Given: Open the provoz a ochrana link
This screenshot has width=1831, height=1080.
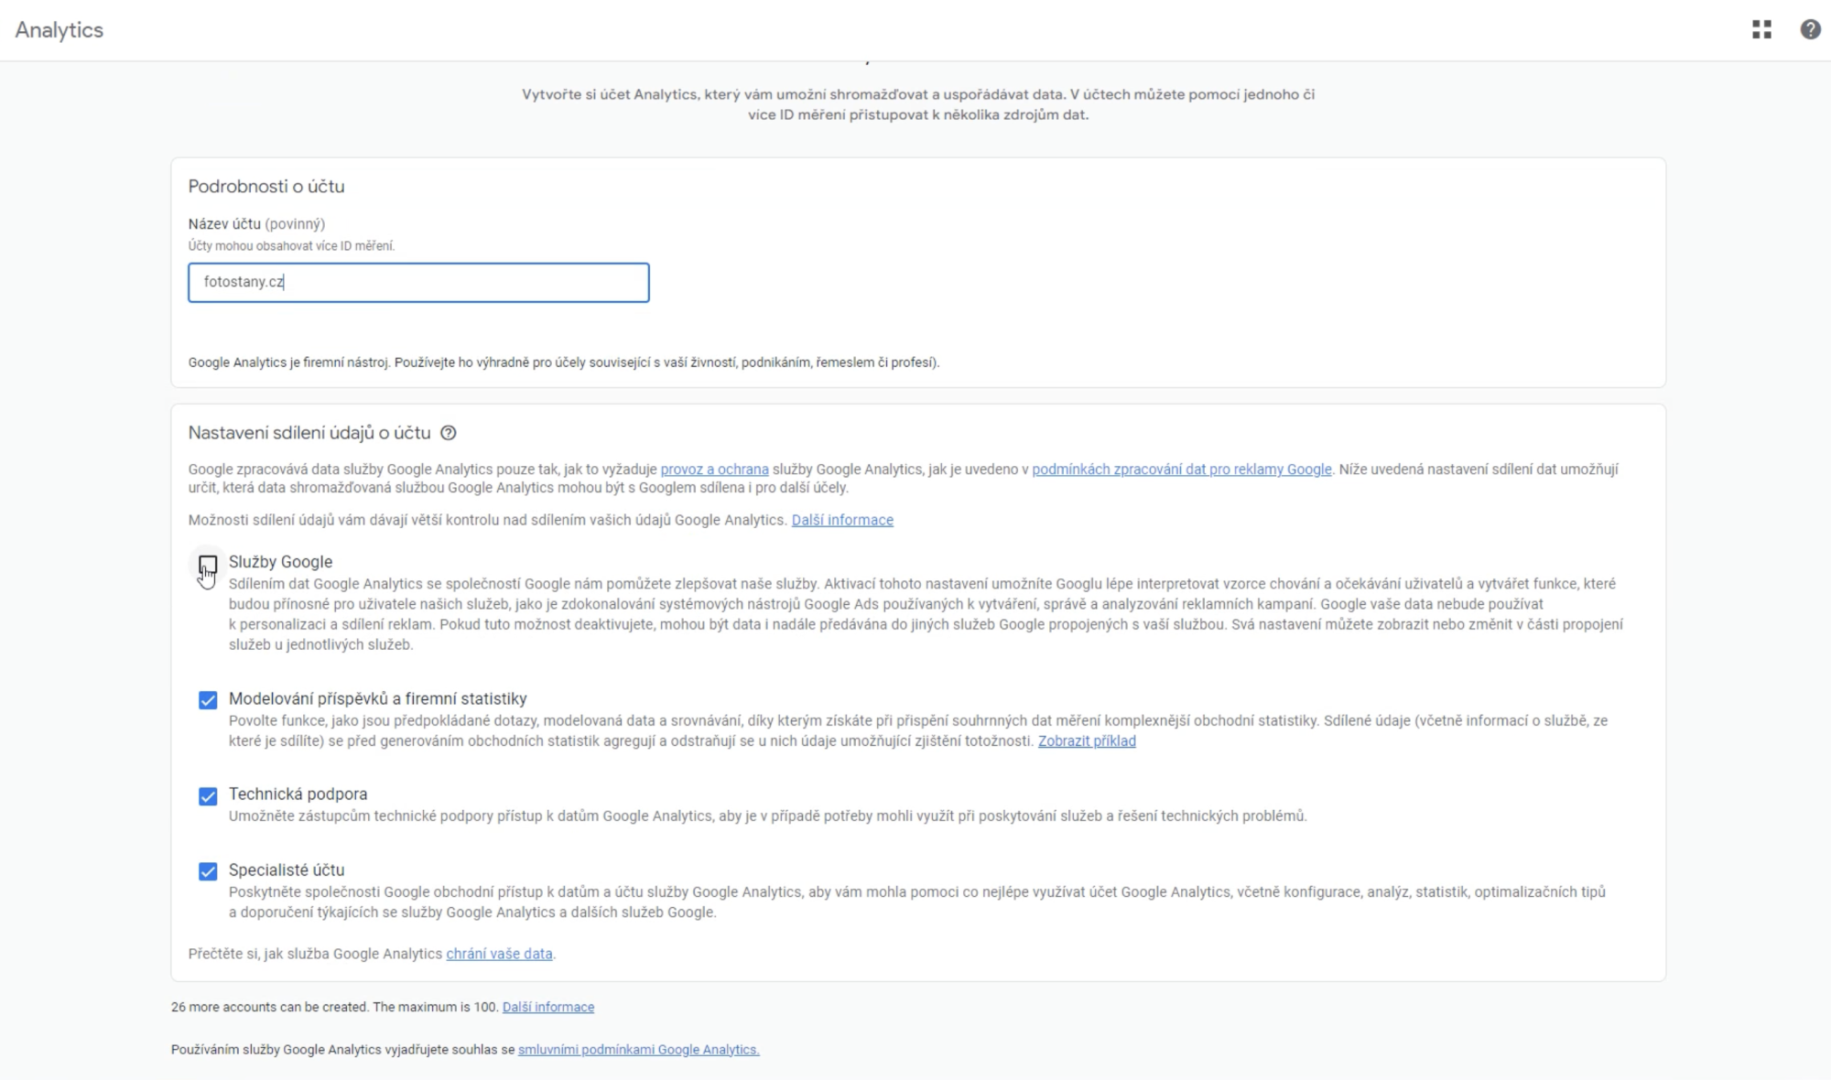Looking at the screenshot, I should point(714,469).
